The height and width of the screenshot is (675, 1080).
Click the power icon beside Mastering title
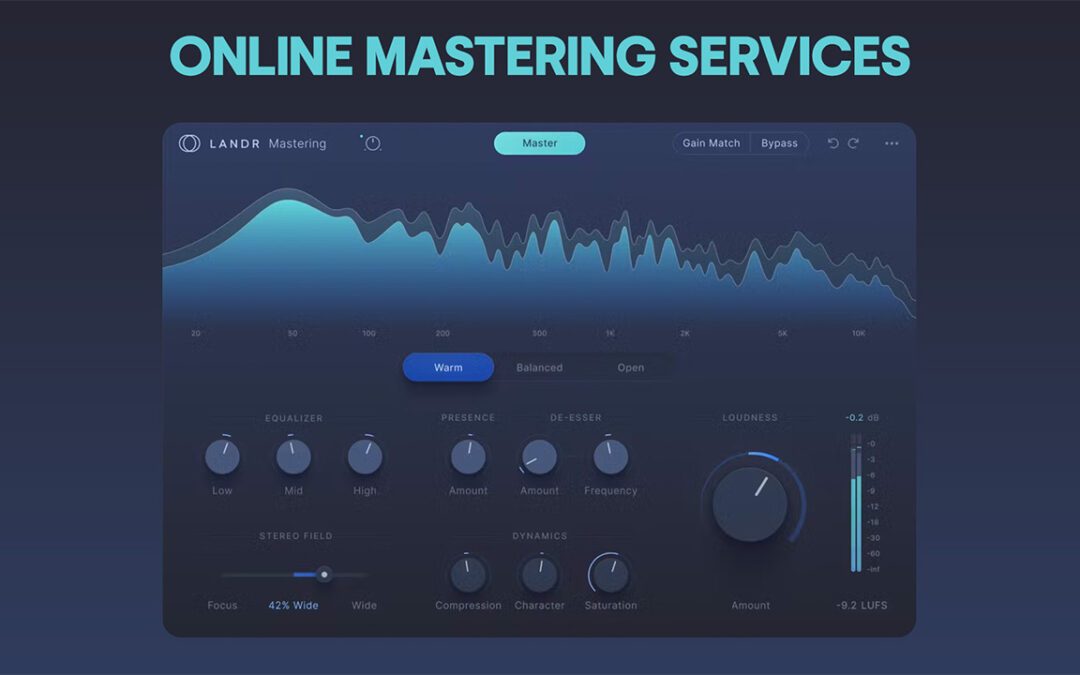click(x=373, y=143)
